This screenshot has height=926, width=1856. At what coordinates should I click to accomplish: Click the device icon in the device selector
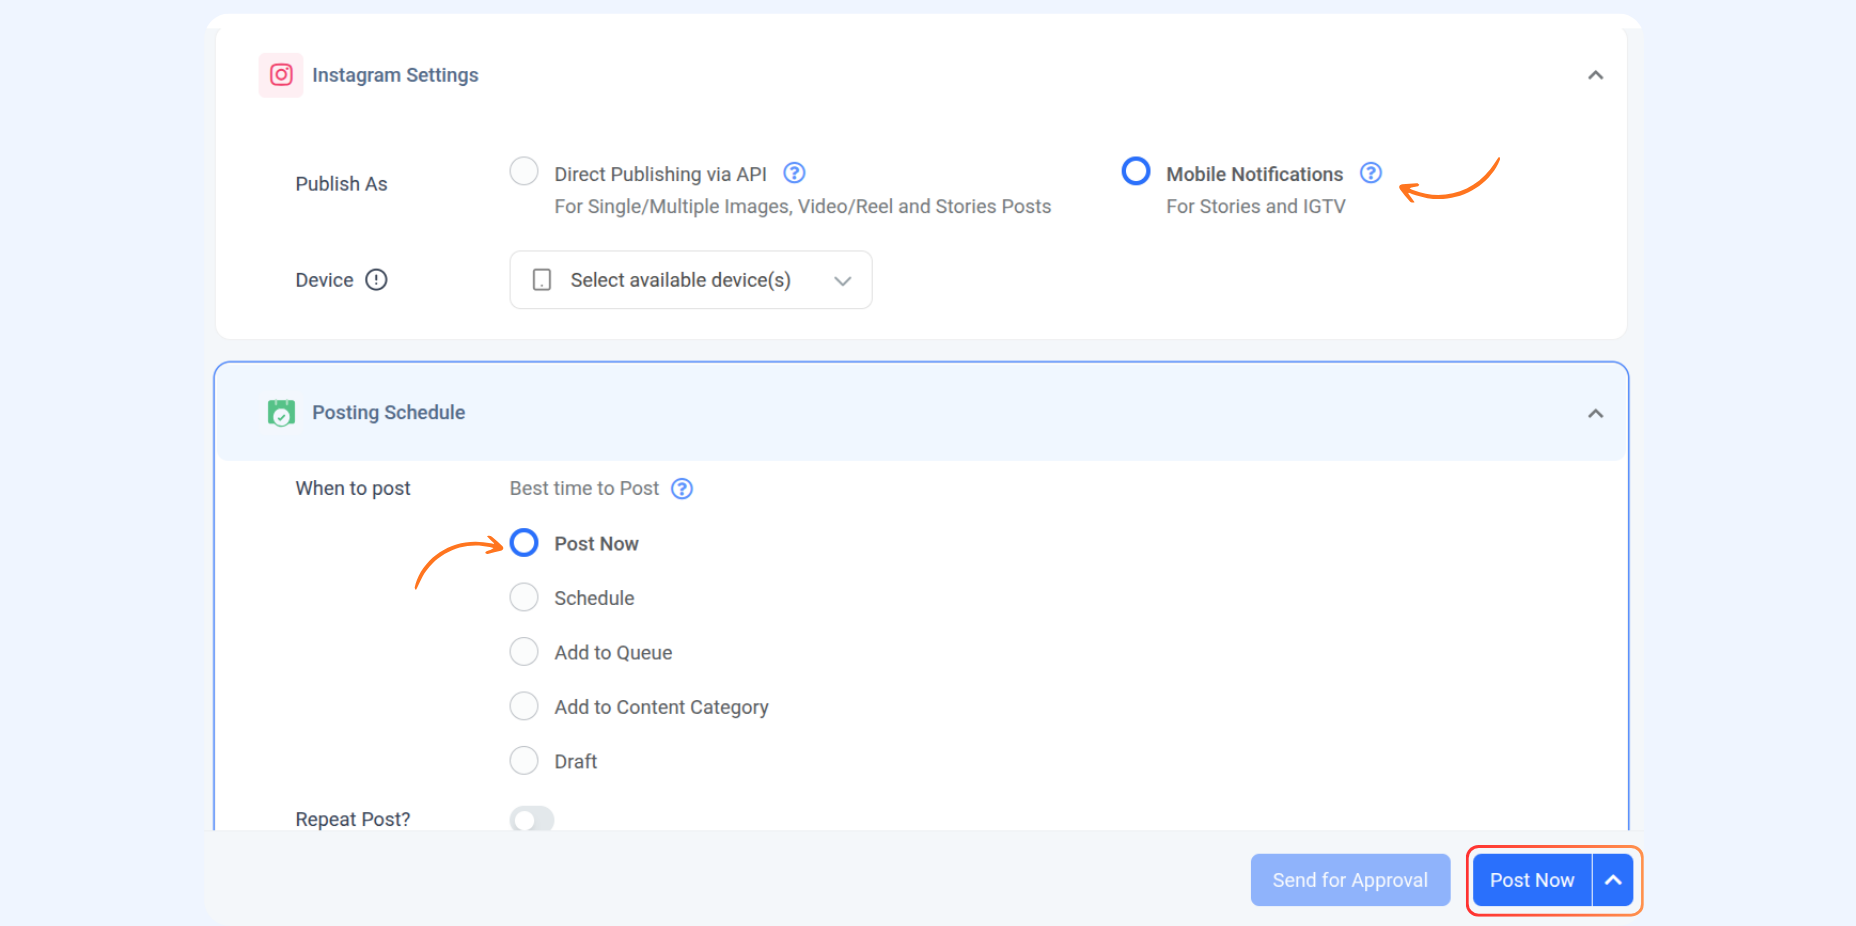pyautogui.click(x=542, y=280)
